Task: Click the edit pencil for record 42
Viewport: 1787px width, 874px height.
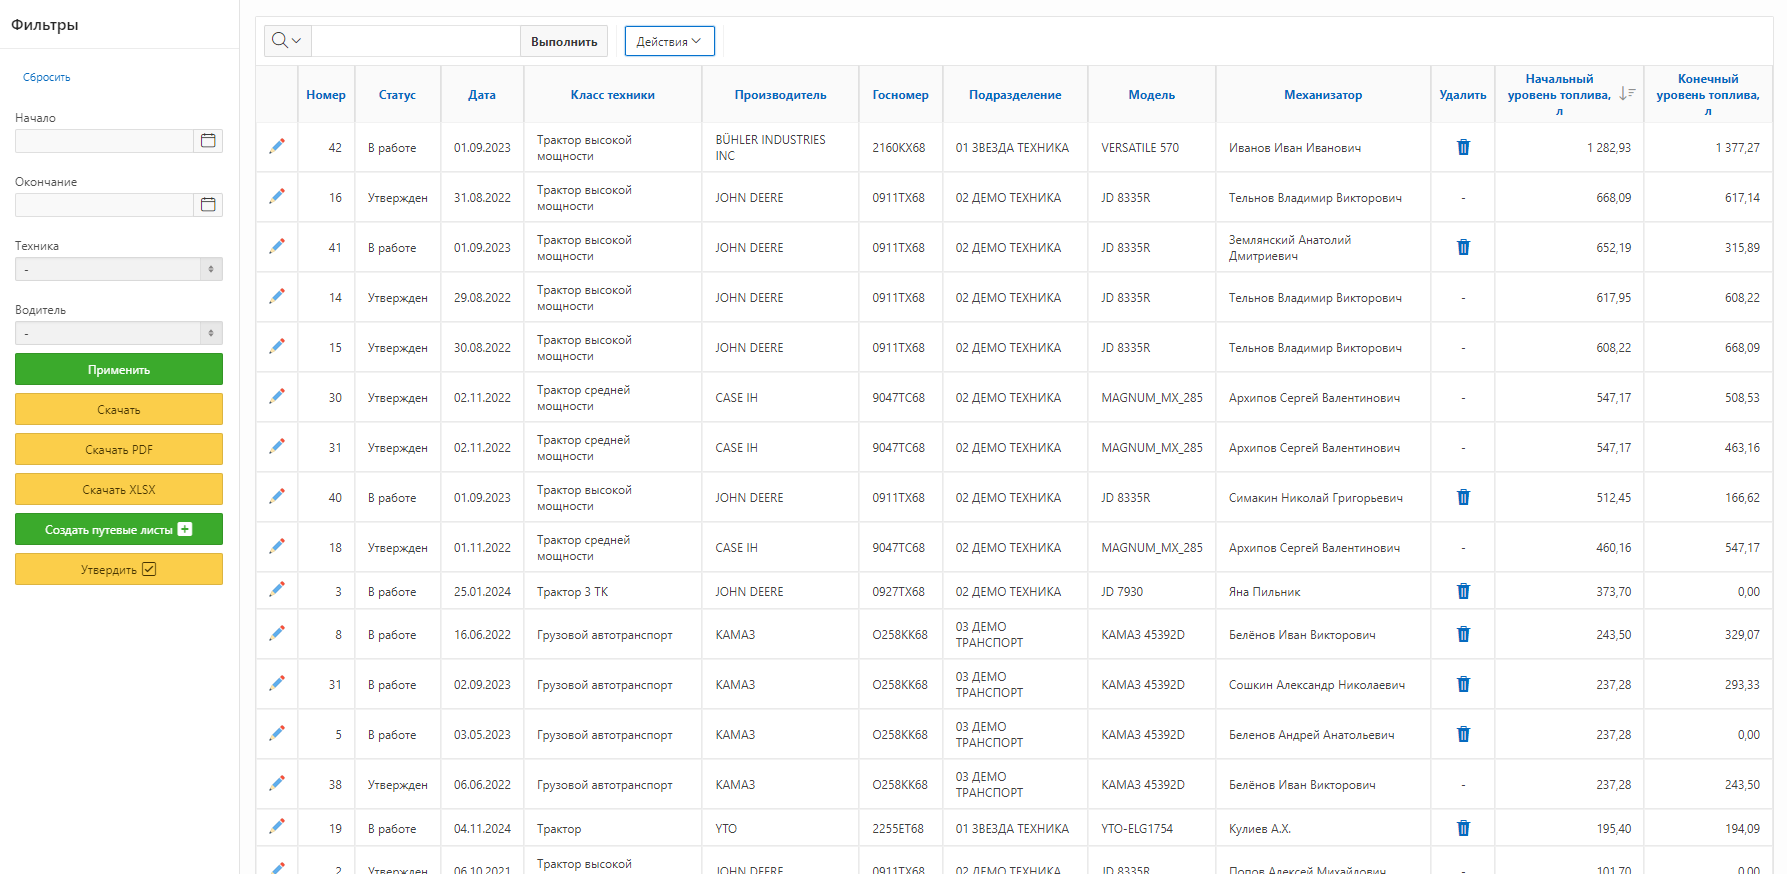Action: (277, 146)
